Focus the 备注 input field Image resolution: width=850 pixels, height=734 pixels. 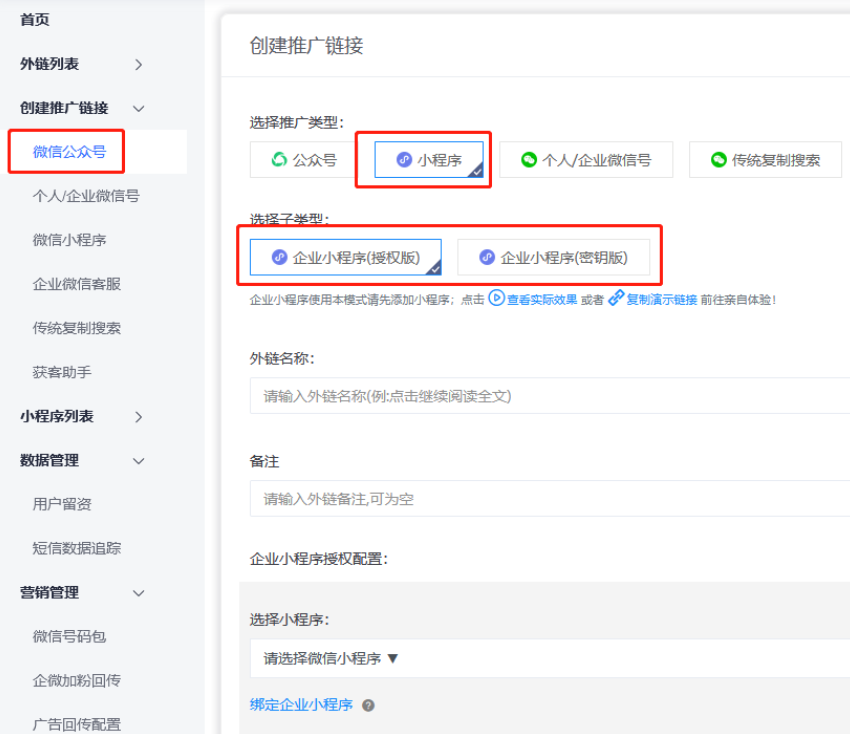pos(550,499)
